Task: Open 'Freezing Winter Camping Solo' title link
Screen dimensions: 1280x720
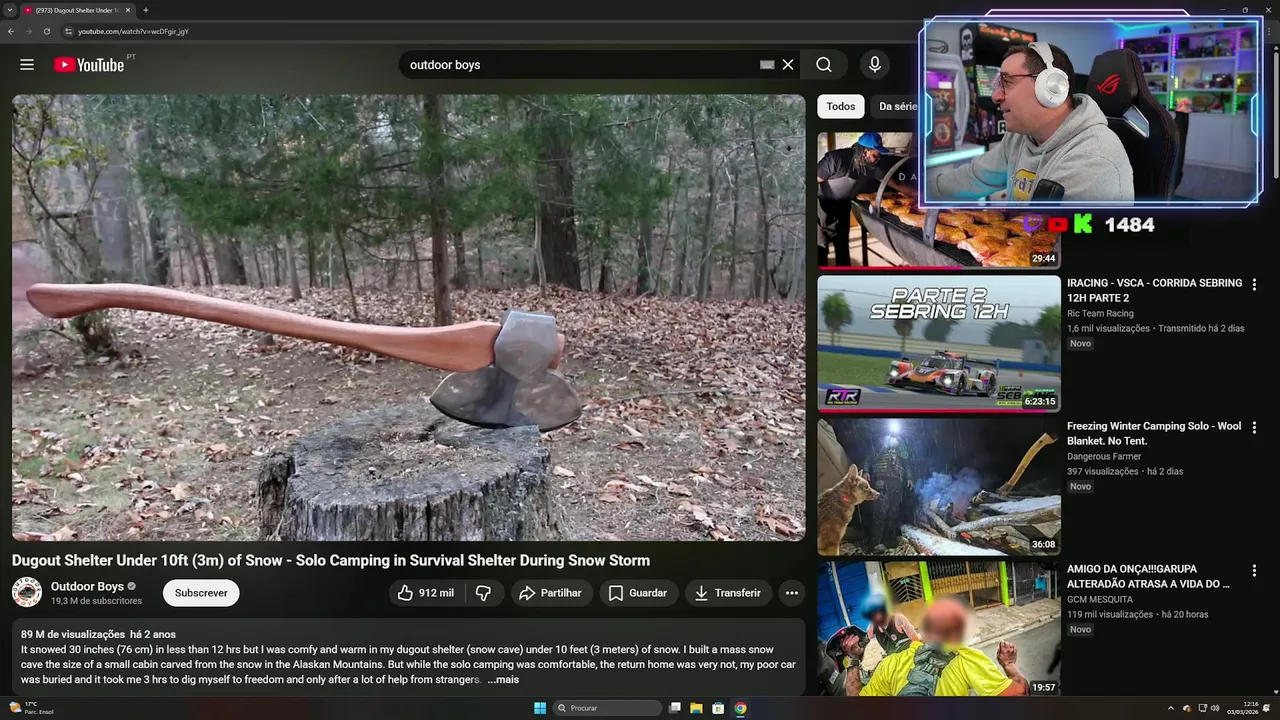Action: 1154,433
